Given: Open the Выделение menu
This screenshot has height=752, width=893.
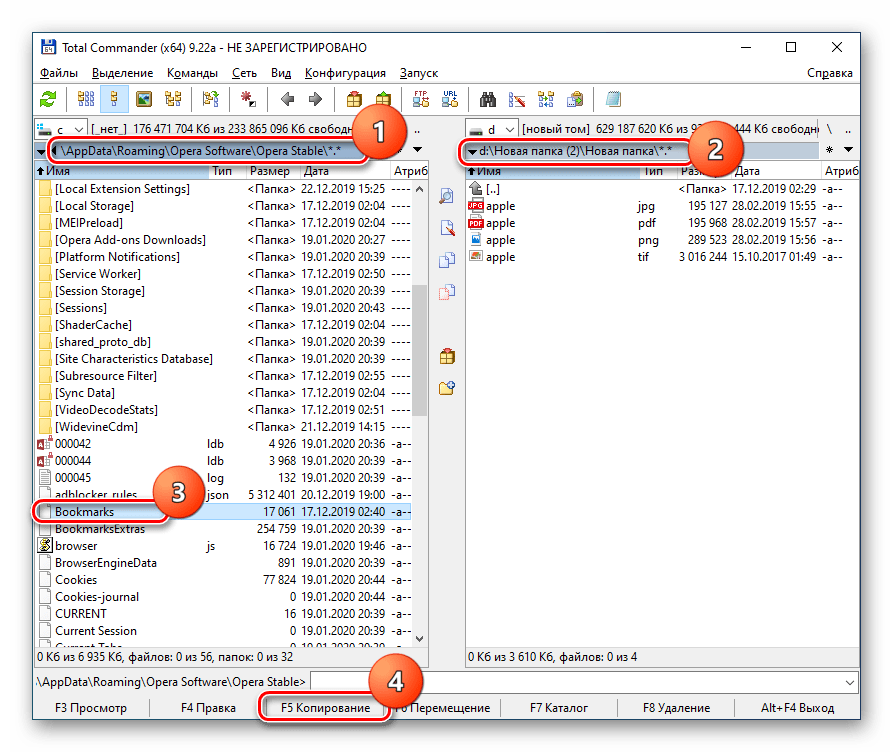Looking at the screenshot, I should point(122,73).
